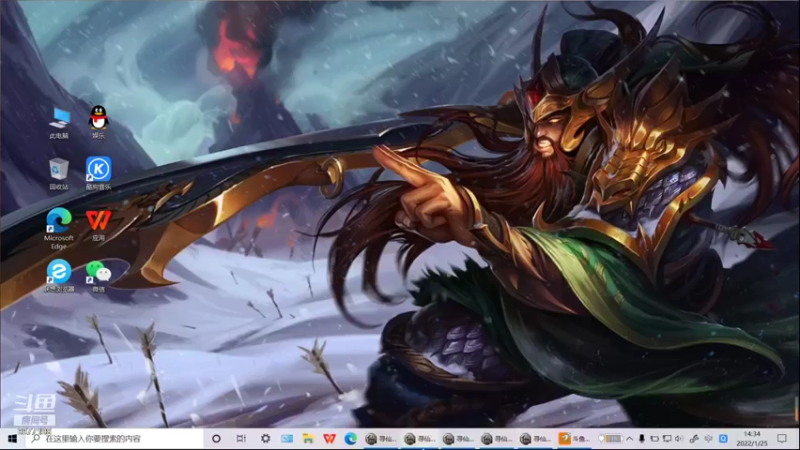Click the taskbar search input box

click(114, 439)
